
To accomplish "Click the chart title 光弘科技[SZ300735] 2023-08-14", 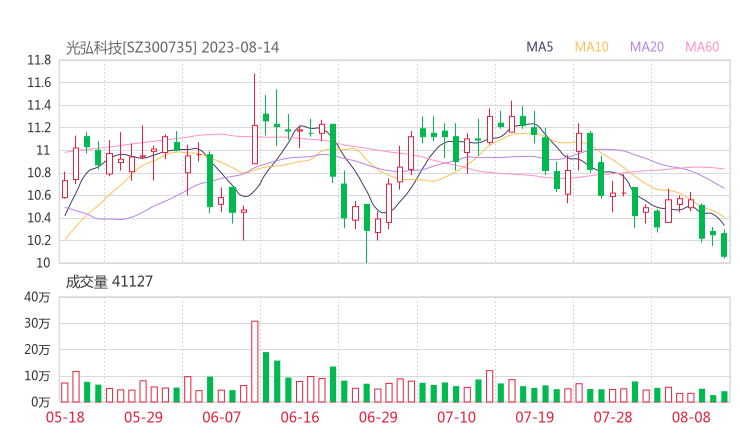I will [x=172, y=48].
